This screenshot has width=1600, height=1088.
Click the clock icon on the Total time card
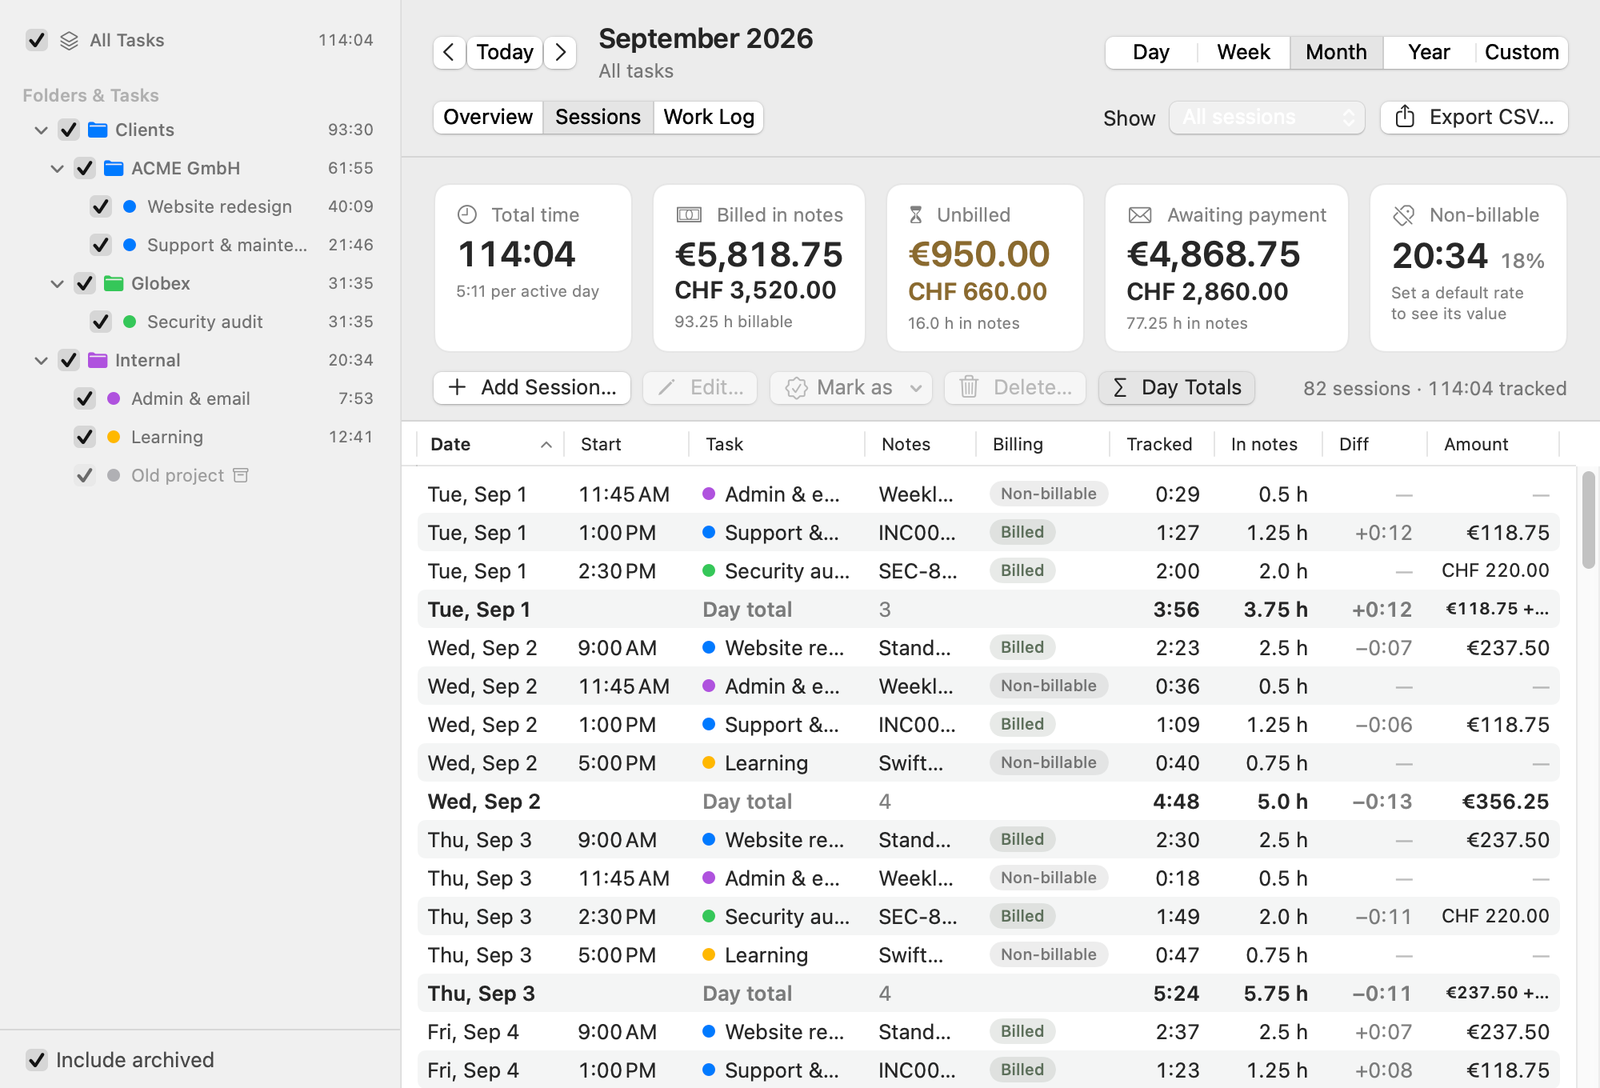click(467, 215)
